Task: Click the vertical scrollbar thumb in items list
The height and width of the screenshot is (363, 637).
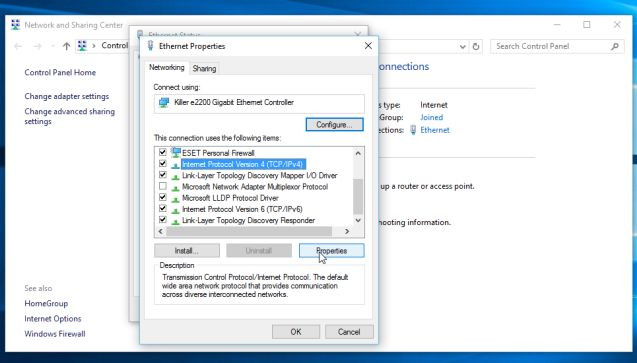Action: click(358, 196)
